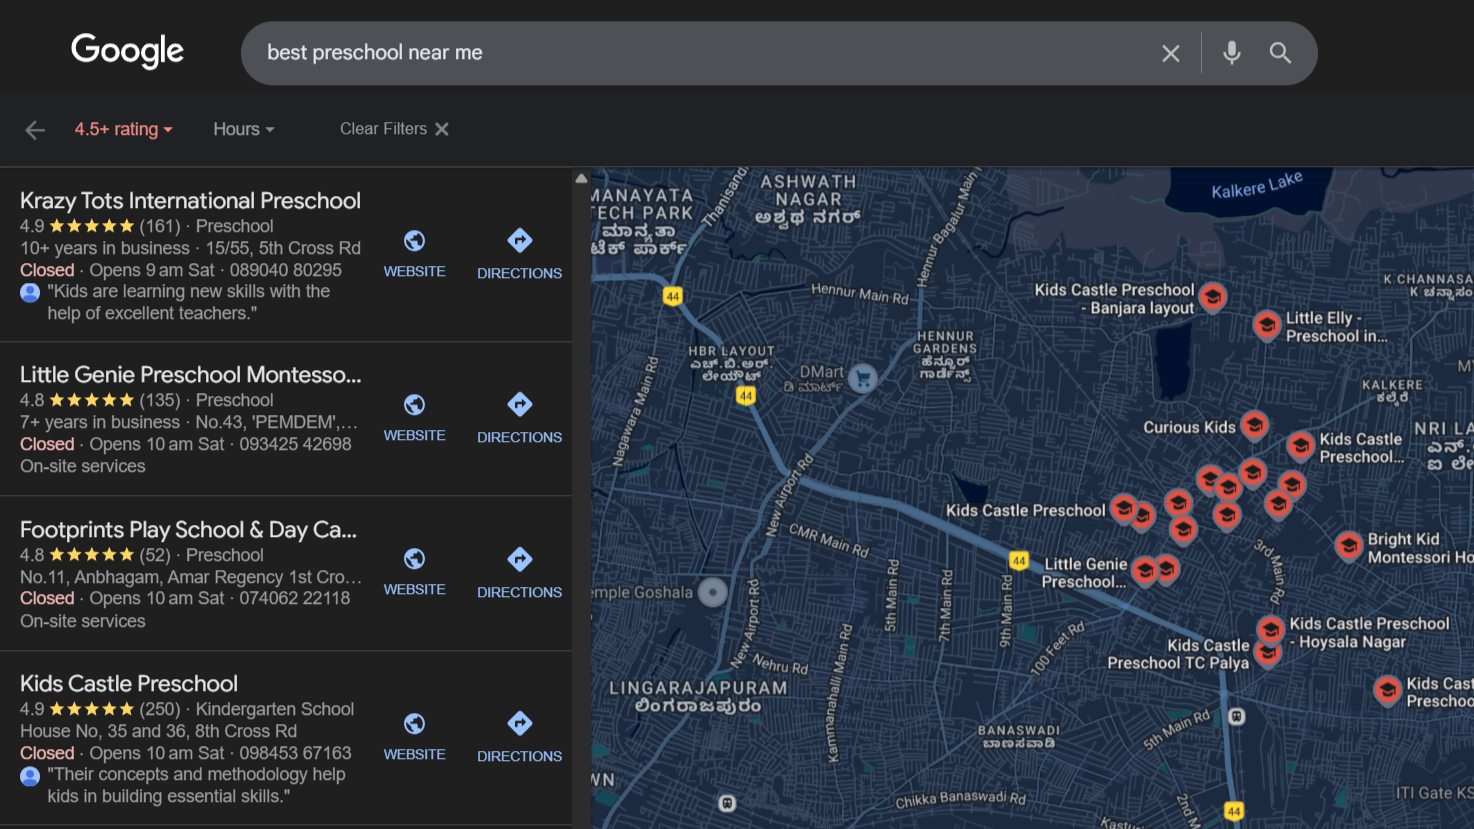Click the microphone icon for voice search
Viewport: 1474px width, 829px height.
(x=1231, y=52)
